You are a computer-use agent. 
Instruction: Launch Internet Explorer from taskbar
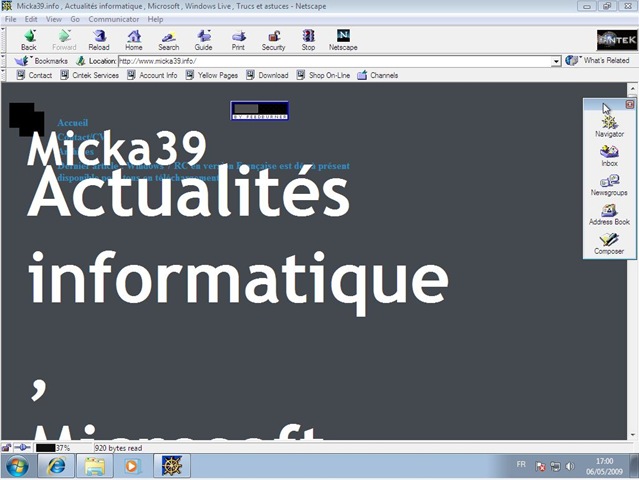click(56, 466)
